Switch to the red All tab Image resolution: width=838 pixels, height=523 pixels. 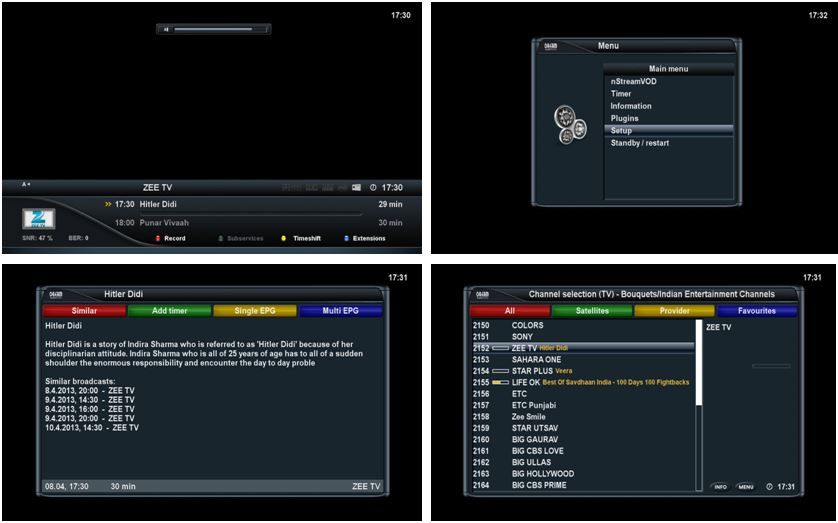click(510, 311)
